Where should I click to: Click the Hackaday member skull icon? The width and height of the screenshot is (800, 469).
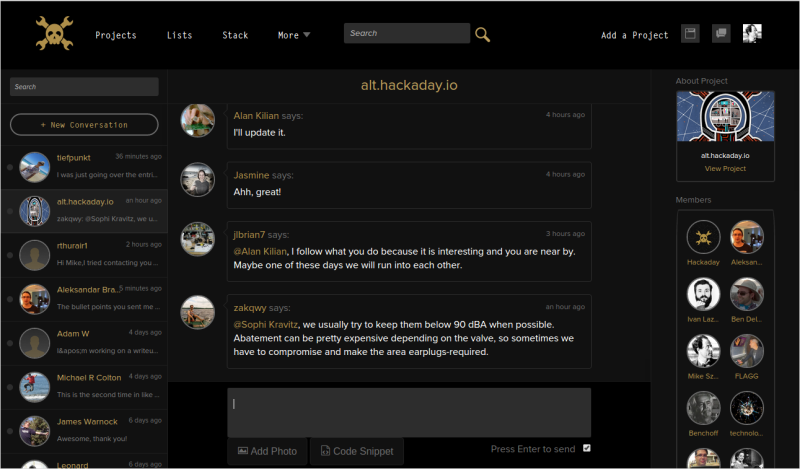[704, 237]
